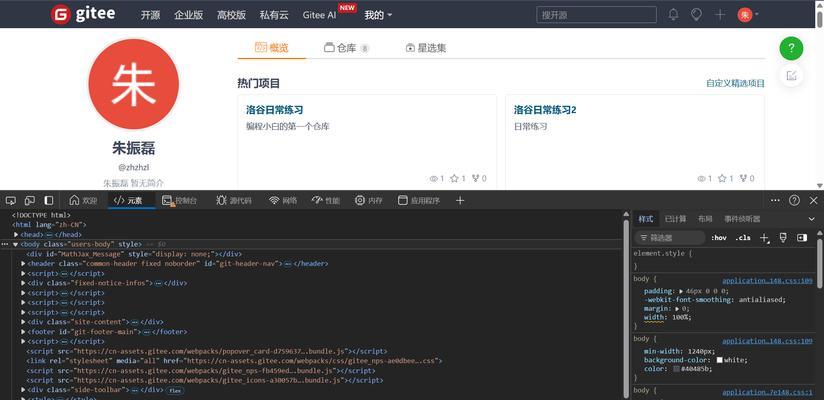Expand the head element node
Viewport: 824px width, 400px height.
(x=16, y=235)
